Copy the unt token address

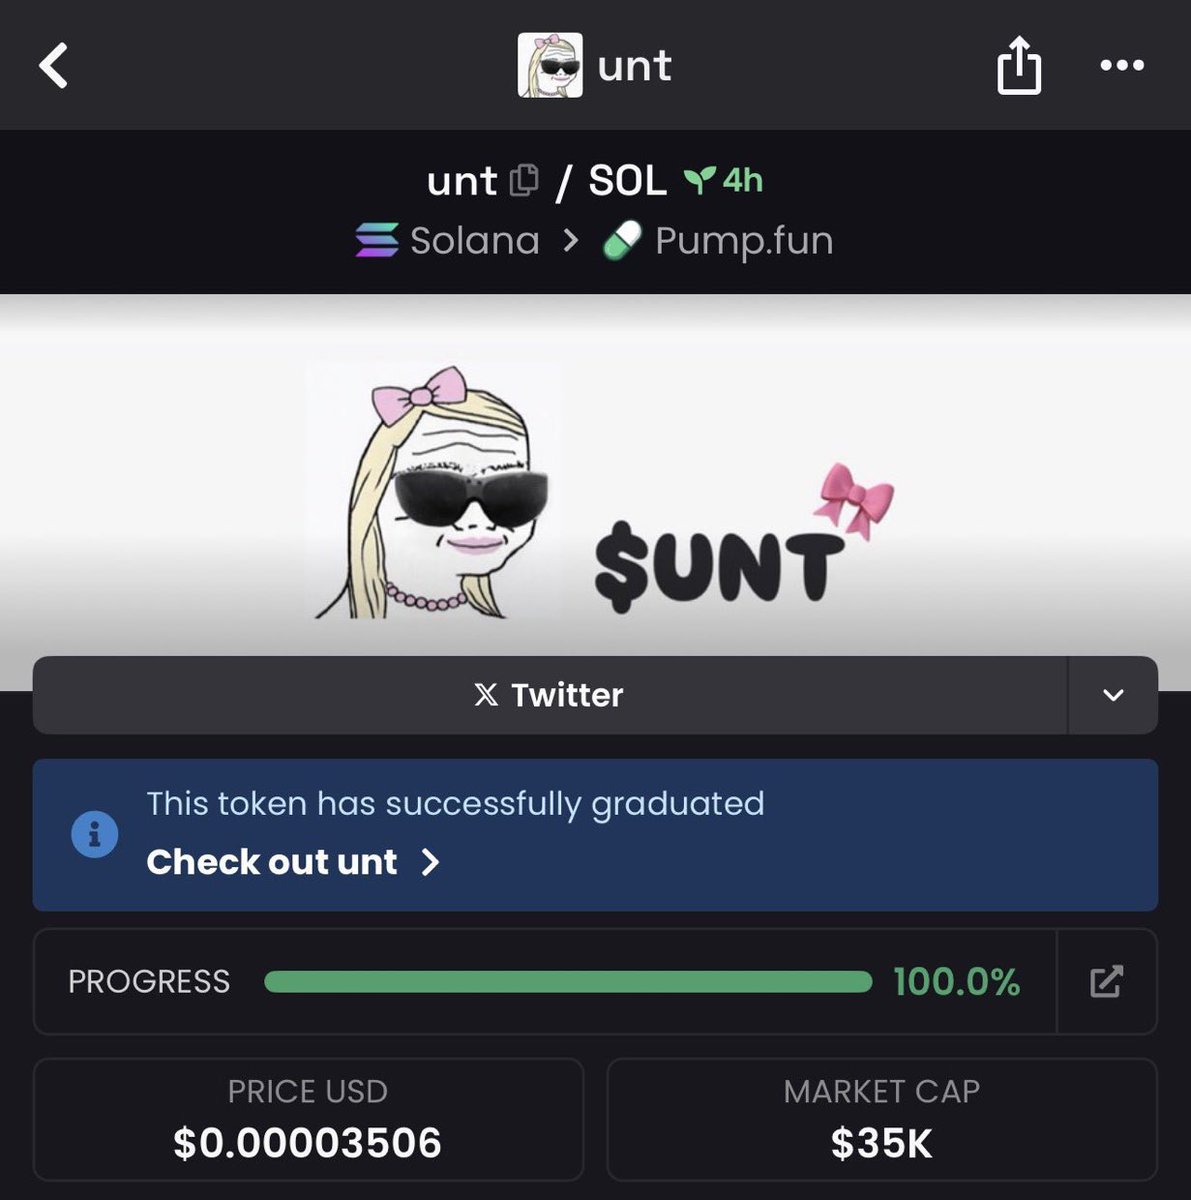pos(524,180)
